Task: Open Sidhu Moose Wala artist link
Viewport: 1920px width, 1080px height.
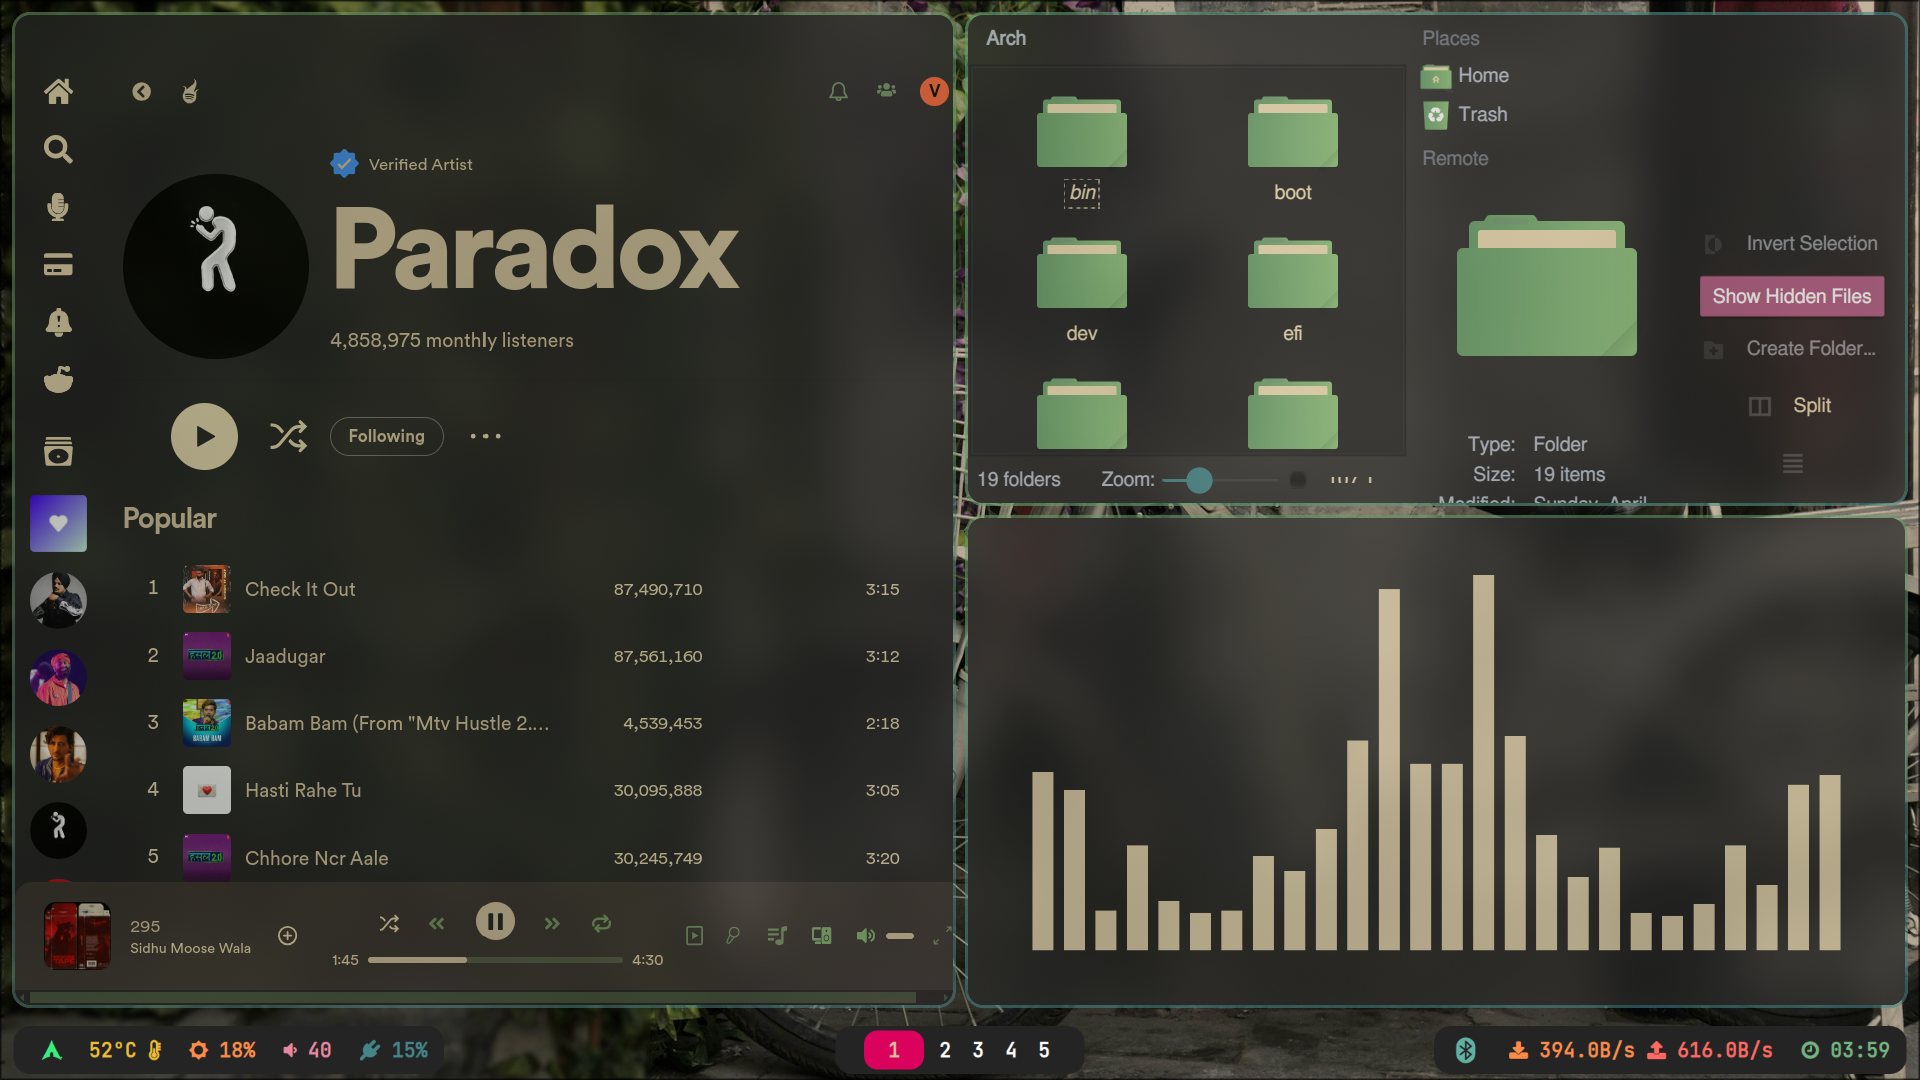Action: 190,948
